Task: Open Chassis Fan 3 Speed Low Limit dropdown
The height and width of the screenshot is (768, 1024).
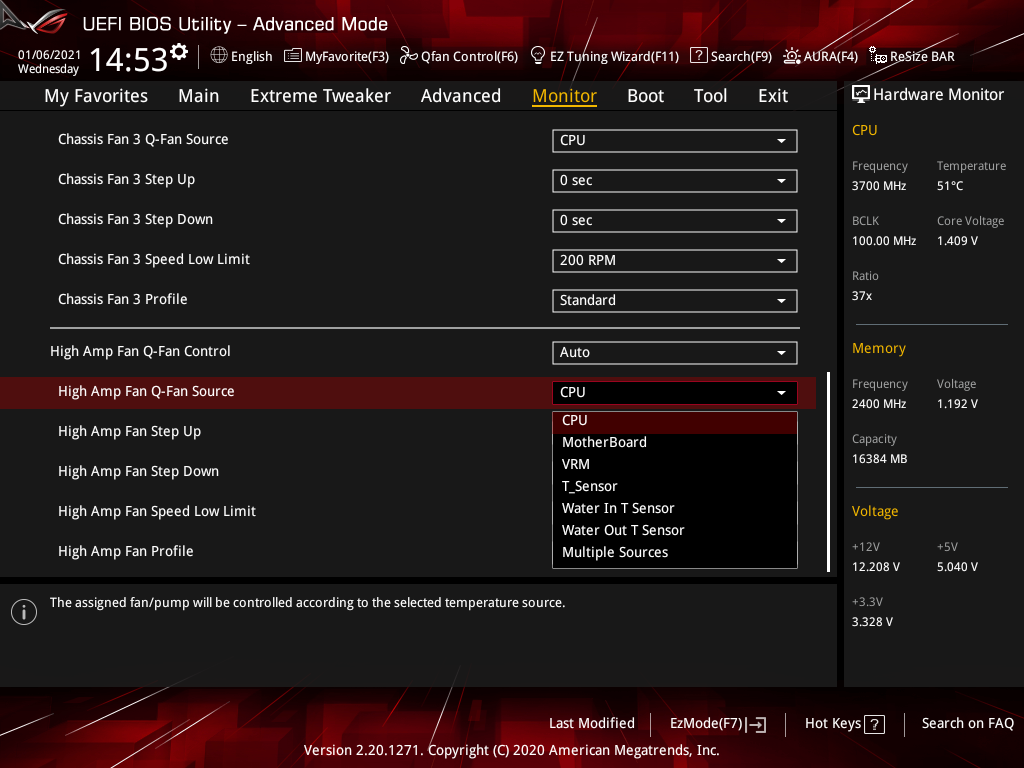Action: pyautogui.click(x=674, y=261)
